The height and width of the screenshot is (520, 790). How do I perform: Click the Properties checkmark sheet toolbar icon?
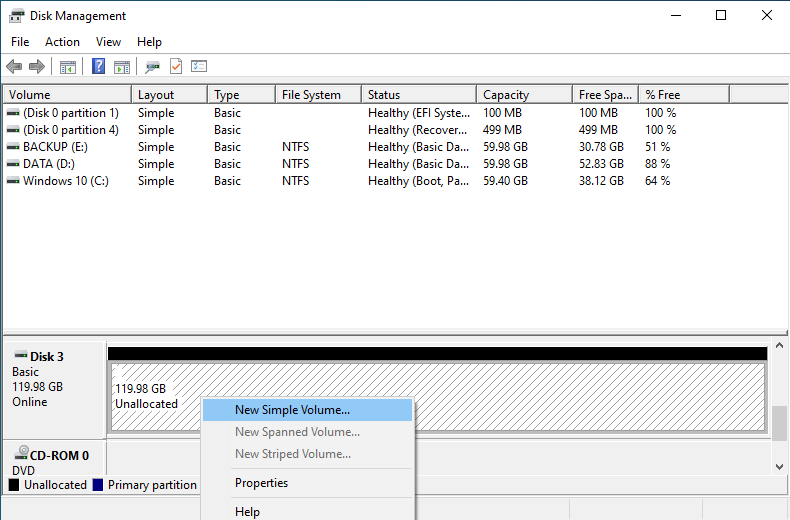(176, 66)
